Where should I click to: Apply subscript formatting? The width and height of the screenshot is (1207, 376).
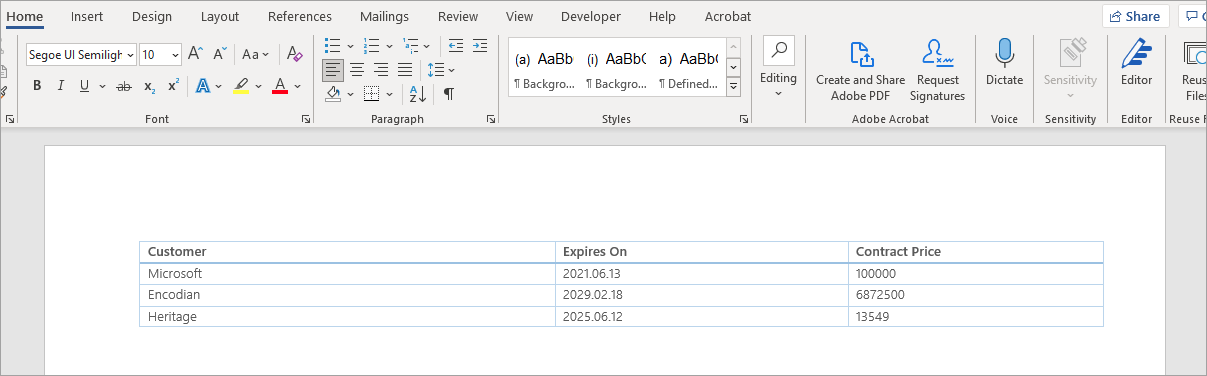point(149,86)
